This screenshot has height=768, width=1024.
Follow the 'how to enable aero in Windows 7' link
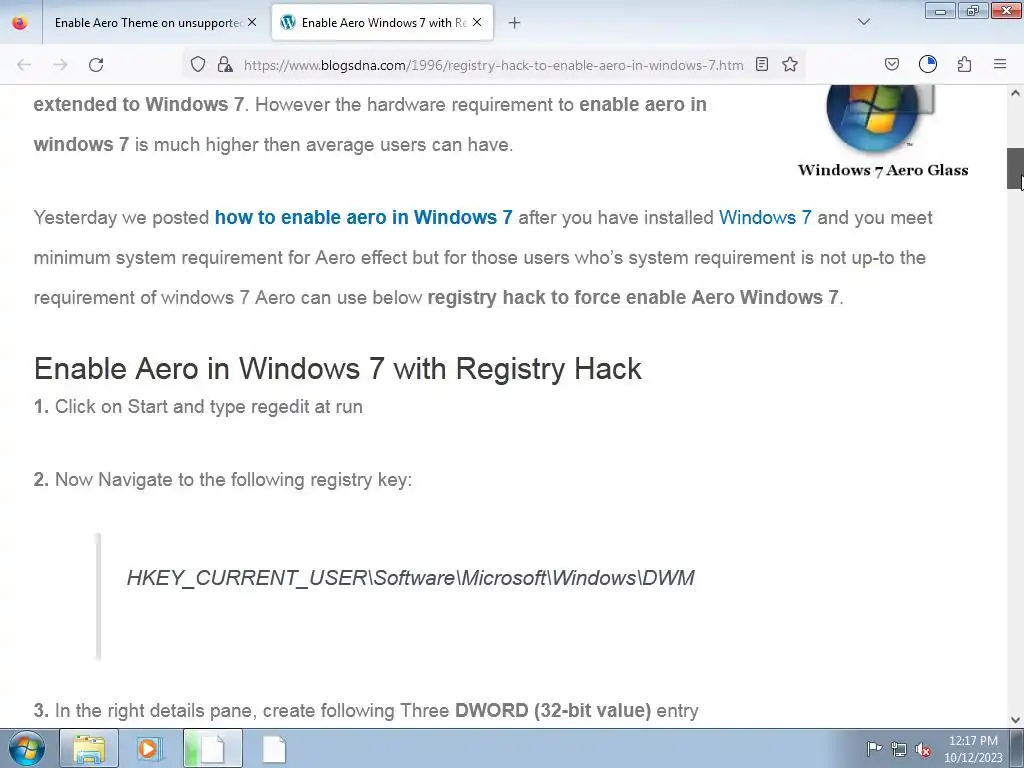click(363, 217)
